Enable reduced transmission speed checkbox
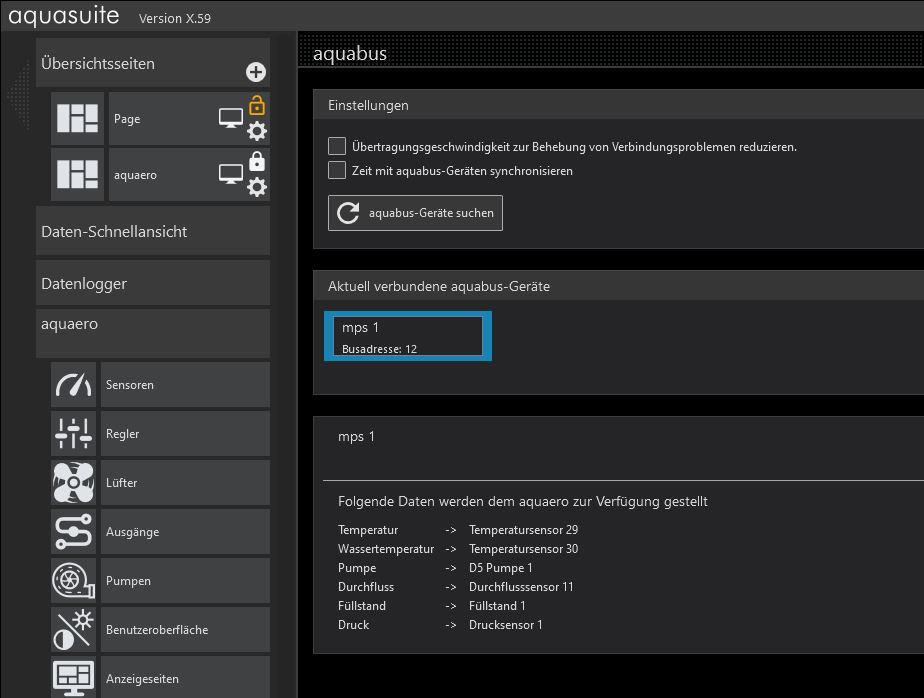 [336, 146]
